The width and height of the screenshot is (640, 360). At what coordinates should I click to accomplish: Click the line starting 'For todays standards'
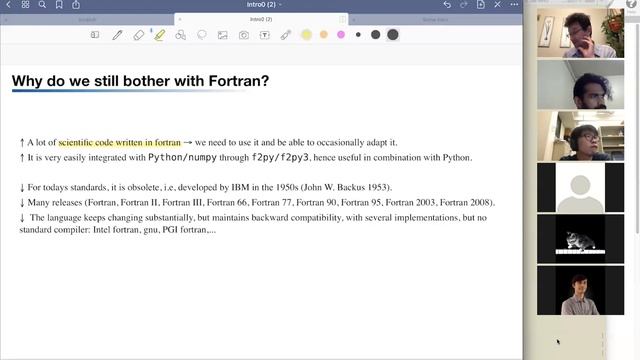coord(206,187)
